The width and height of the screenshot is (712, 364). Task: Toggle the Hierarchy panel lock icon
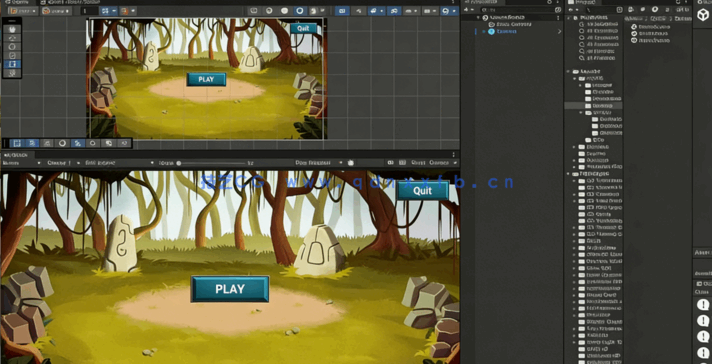click(549, 2)
